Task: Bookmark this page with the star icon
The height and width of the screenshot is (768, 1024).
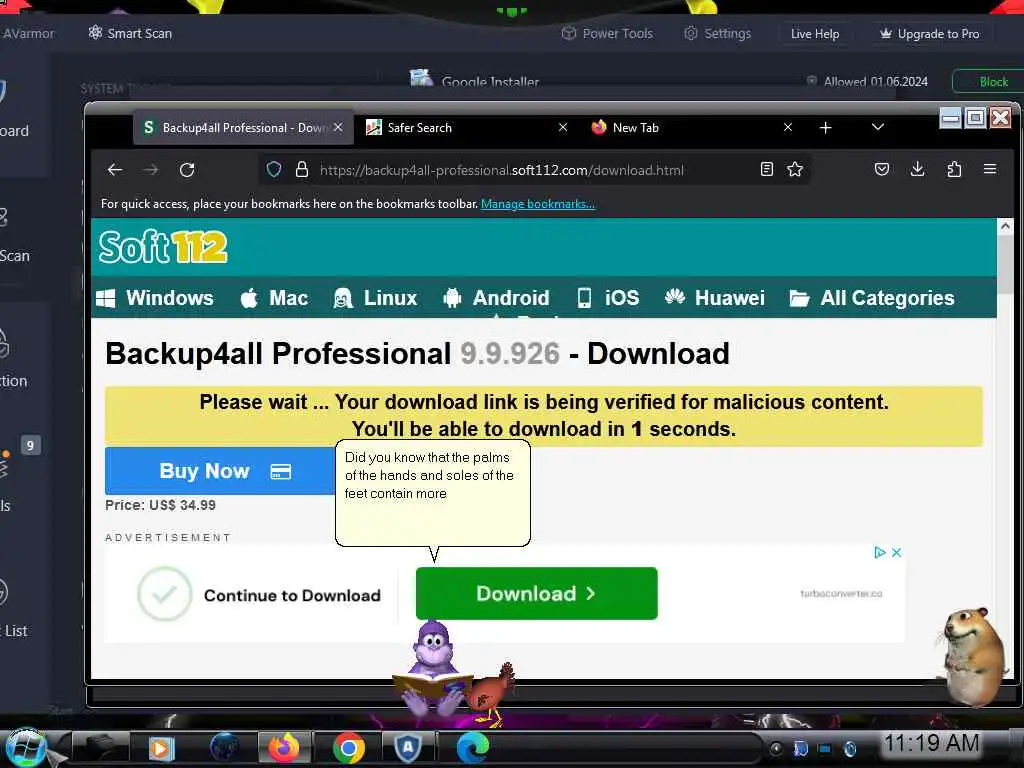Action: pos(795,170)
